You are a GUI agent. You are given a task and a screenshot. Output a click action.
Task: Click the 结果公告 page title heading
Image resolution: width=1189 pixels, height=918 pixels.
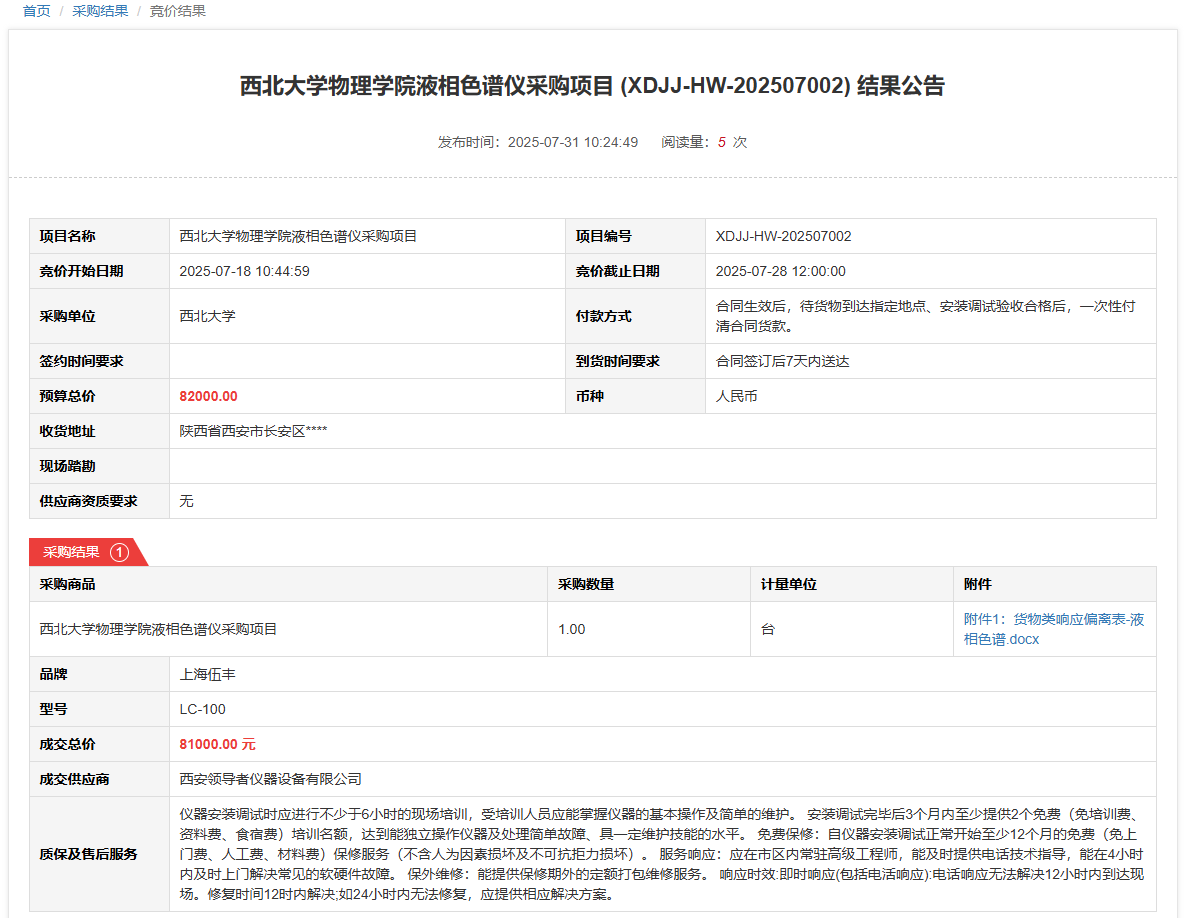point(592,86)
